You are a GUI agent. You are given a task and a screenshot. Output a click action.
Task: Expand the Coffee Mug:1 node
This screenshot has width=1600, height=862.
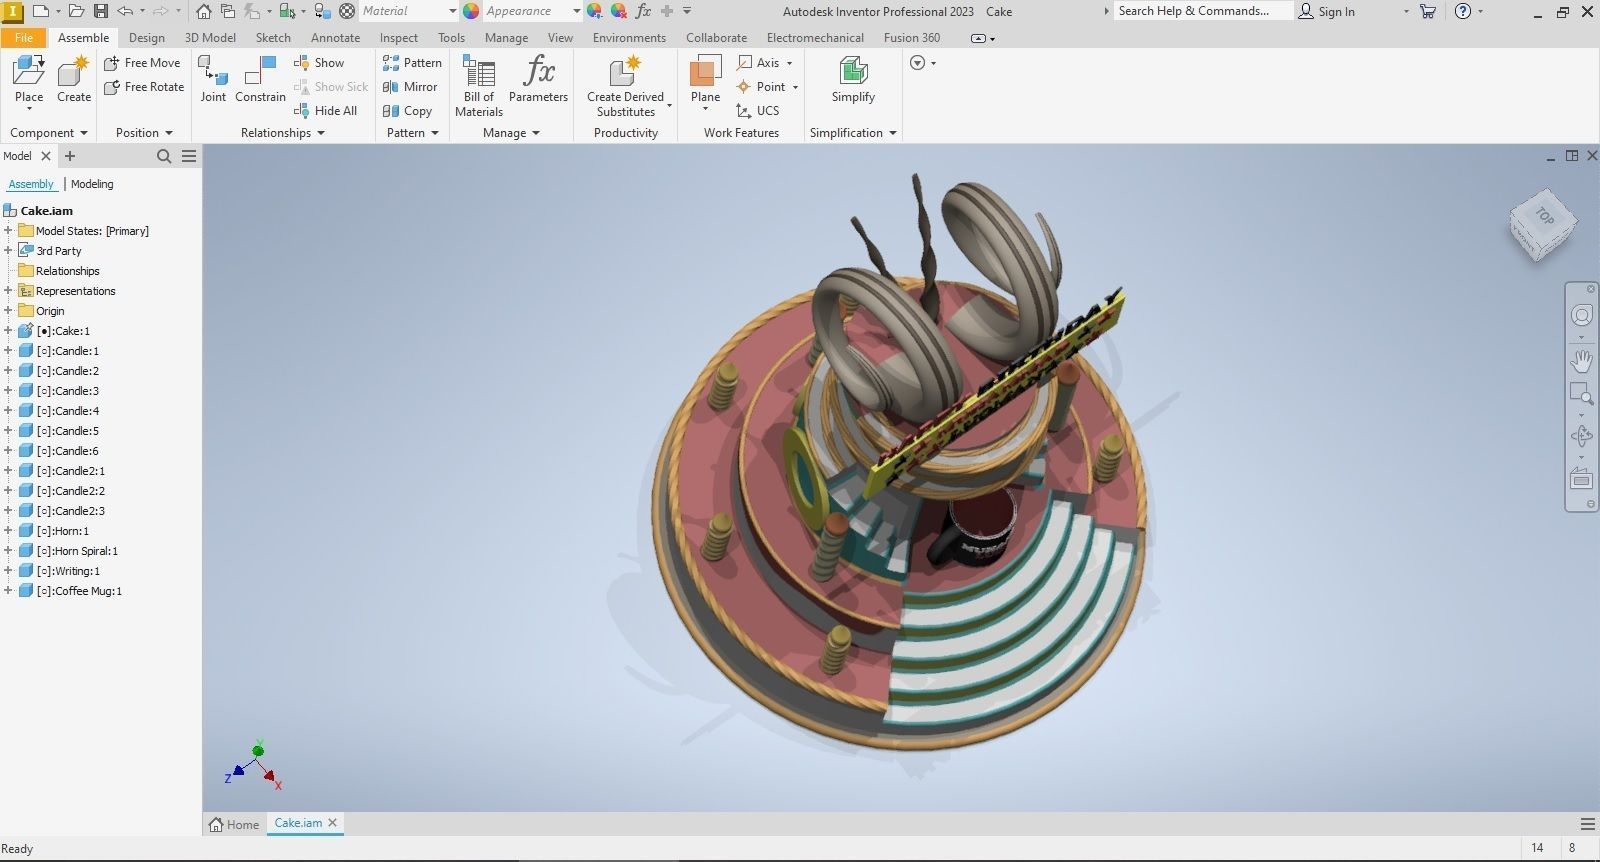[x=8, y=591]
